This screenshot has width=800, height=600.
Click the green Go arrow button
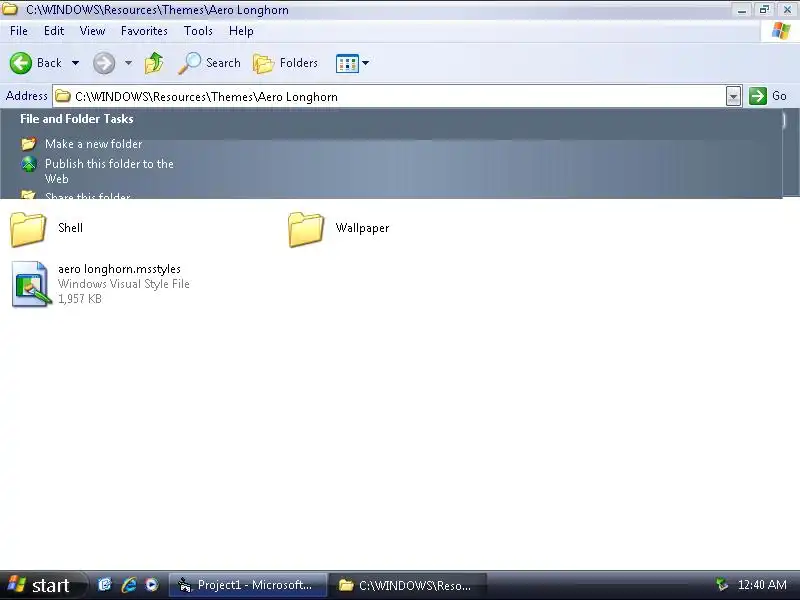pyautogui.click(x=758, y=96)
